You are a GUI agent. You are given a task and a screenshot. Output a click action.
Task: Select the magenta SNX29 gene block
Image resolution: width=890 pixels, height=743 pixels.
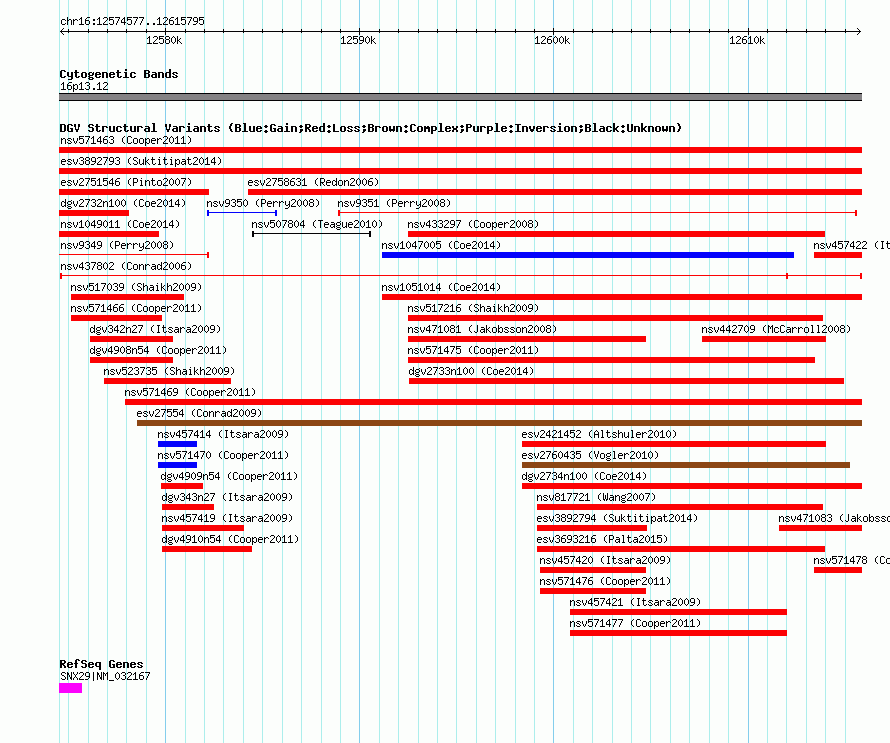coord(70,688)
